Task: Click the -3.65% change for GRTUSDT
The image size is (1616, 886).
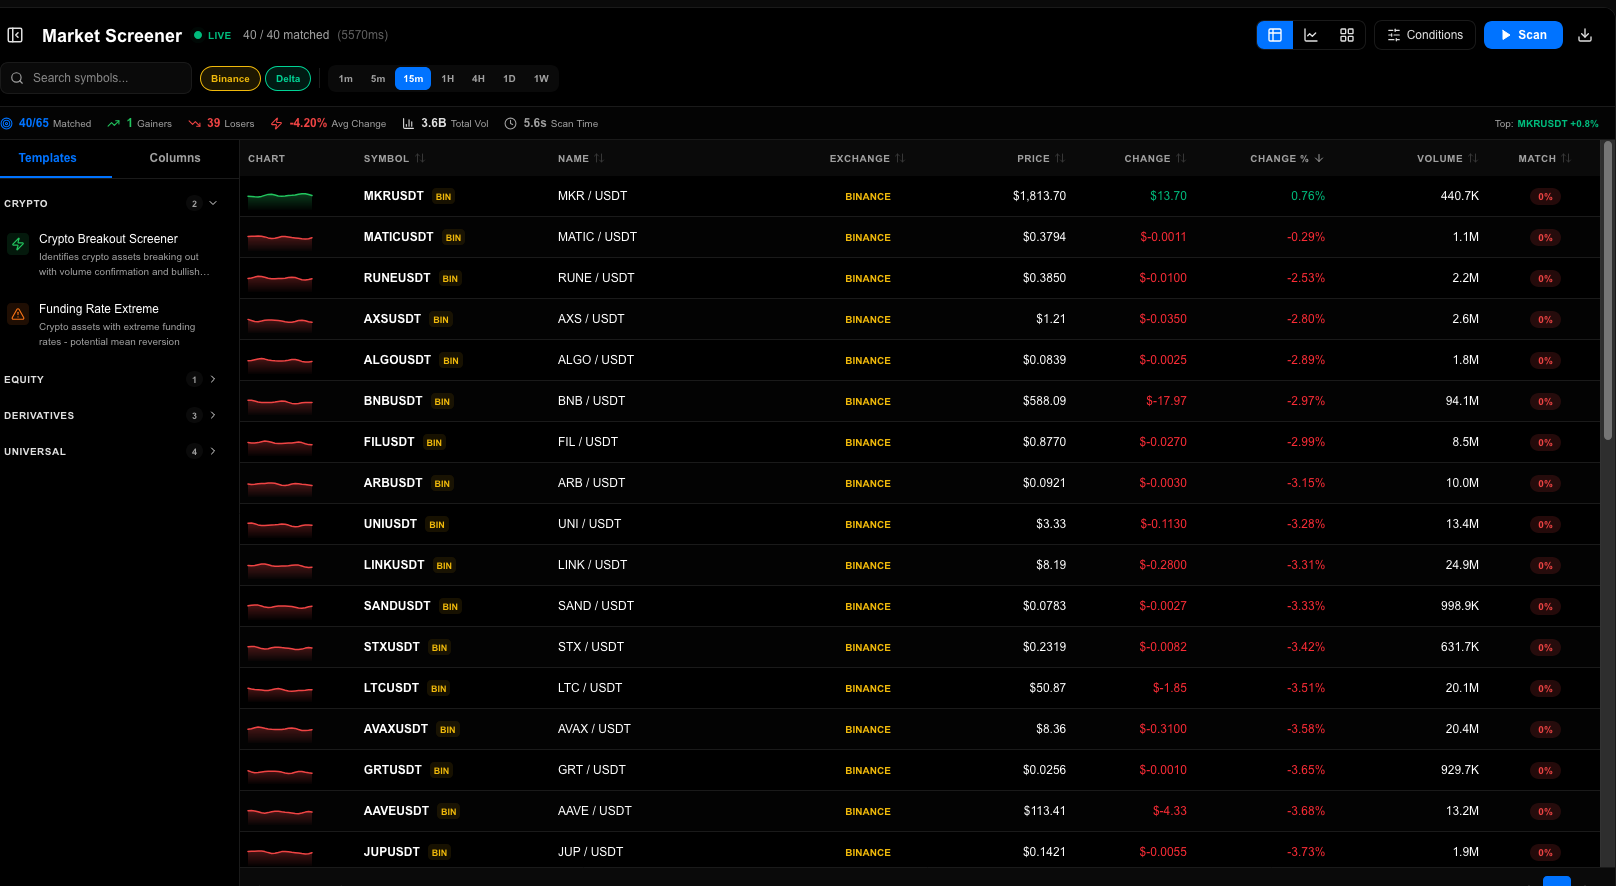Action: point(1306,770)
